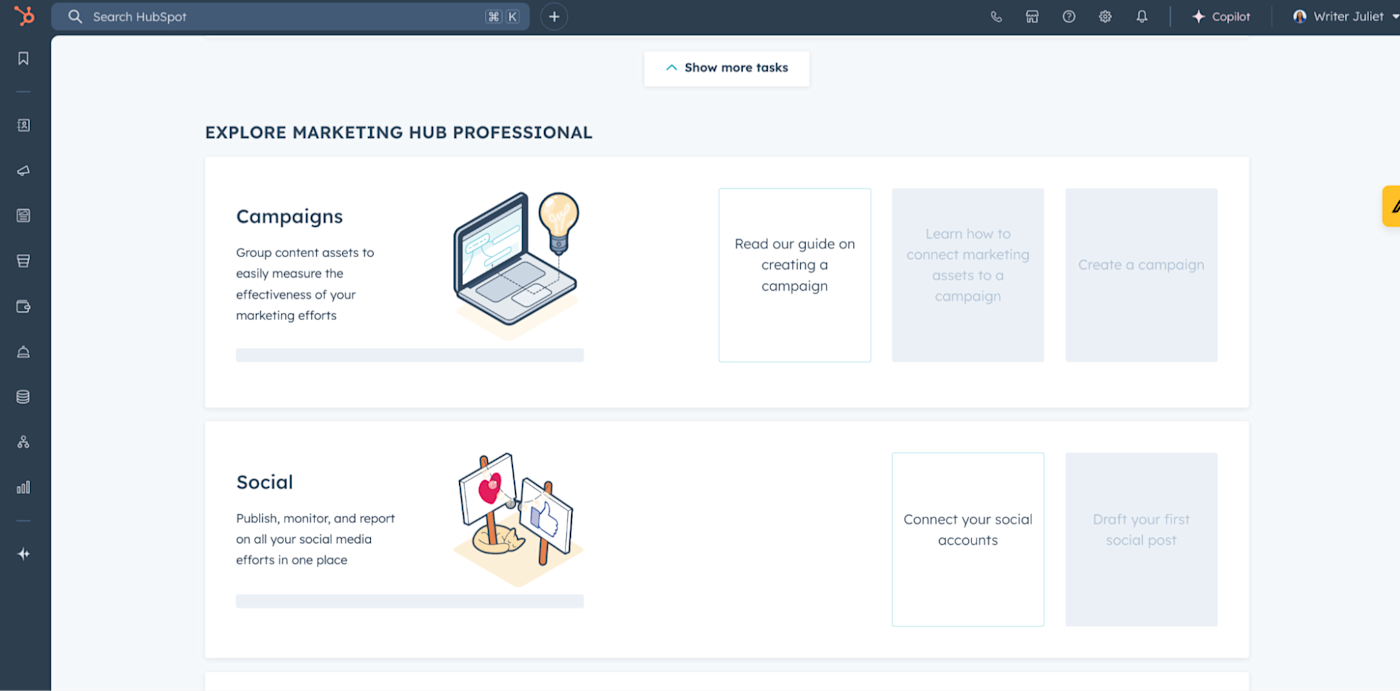Click the ⌘K shortcut badge in search
Viewport: 1400px width, 691px height.
[503, 17]
